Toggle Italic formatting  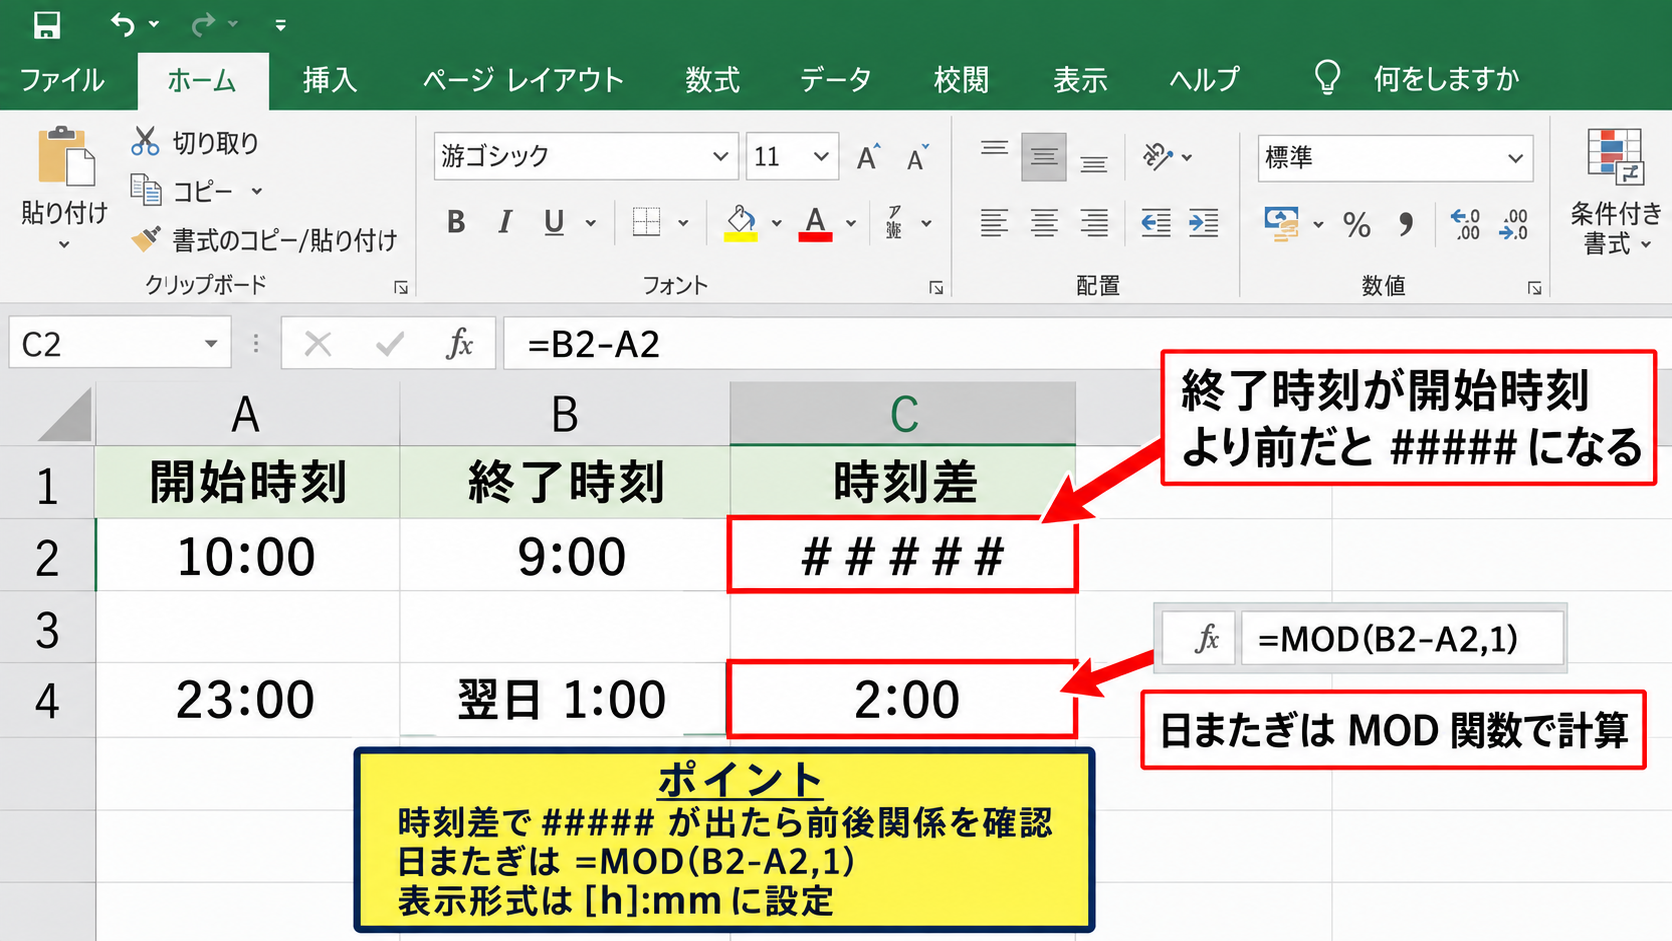tap(505, 222)
